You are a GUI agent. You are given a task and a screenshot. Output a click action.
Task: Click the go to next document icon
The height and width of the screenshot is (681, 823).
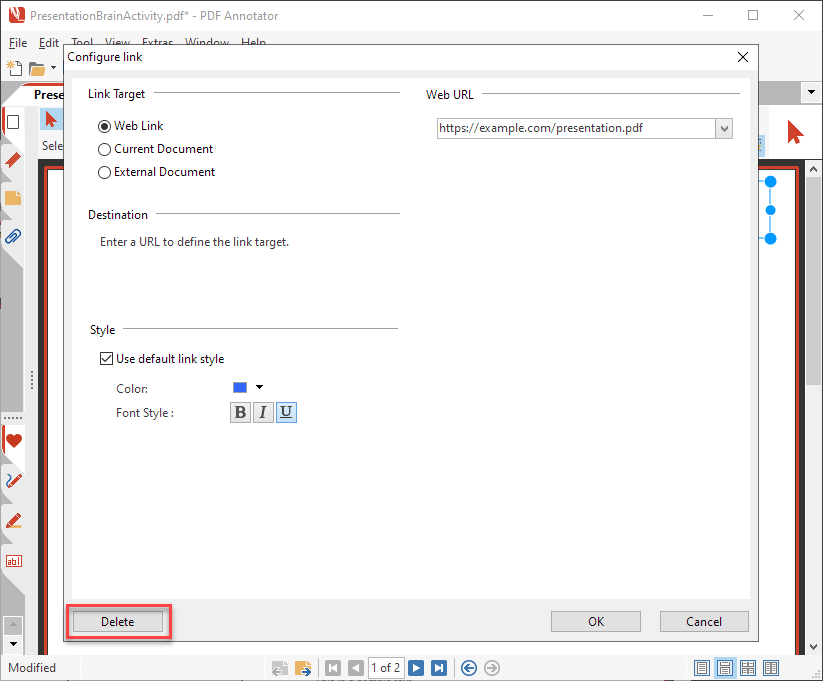(303, 668)
